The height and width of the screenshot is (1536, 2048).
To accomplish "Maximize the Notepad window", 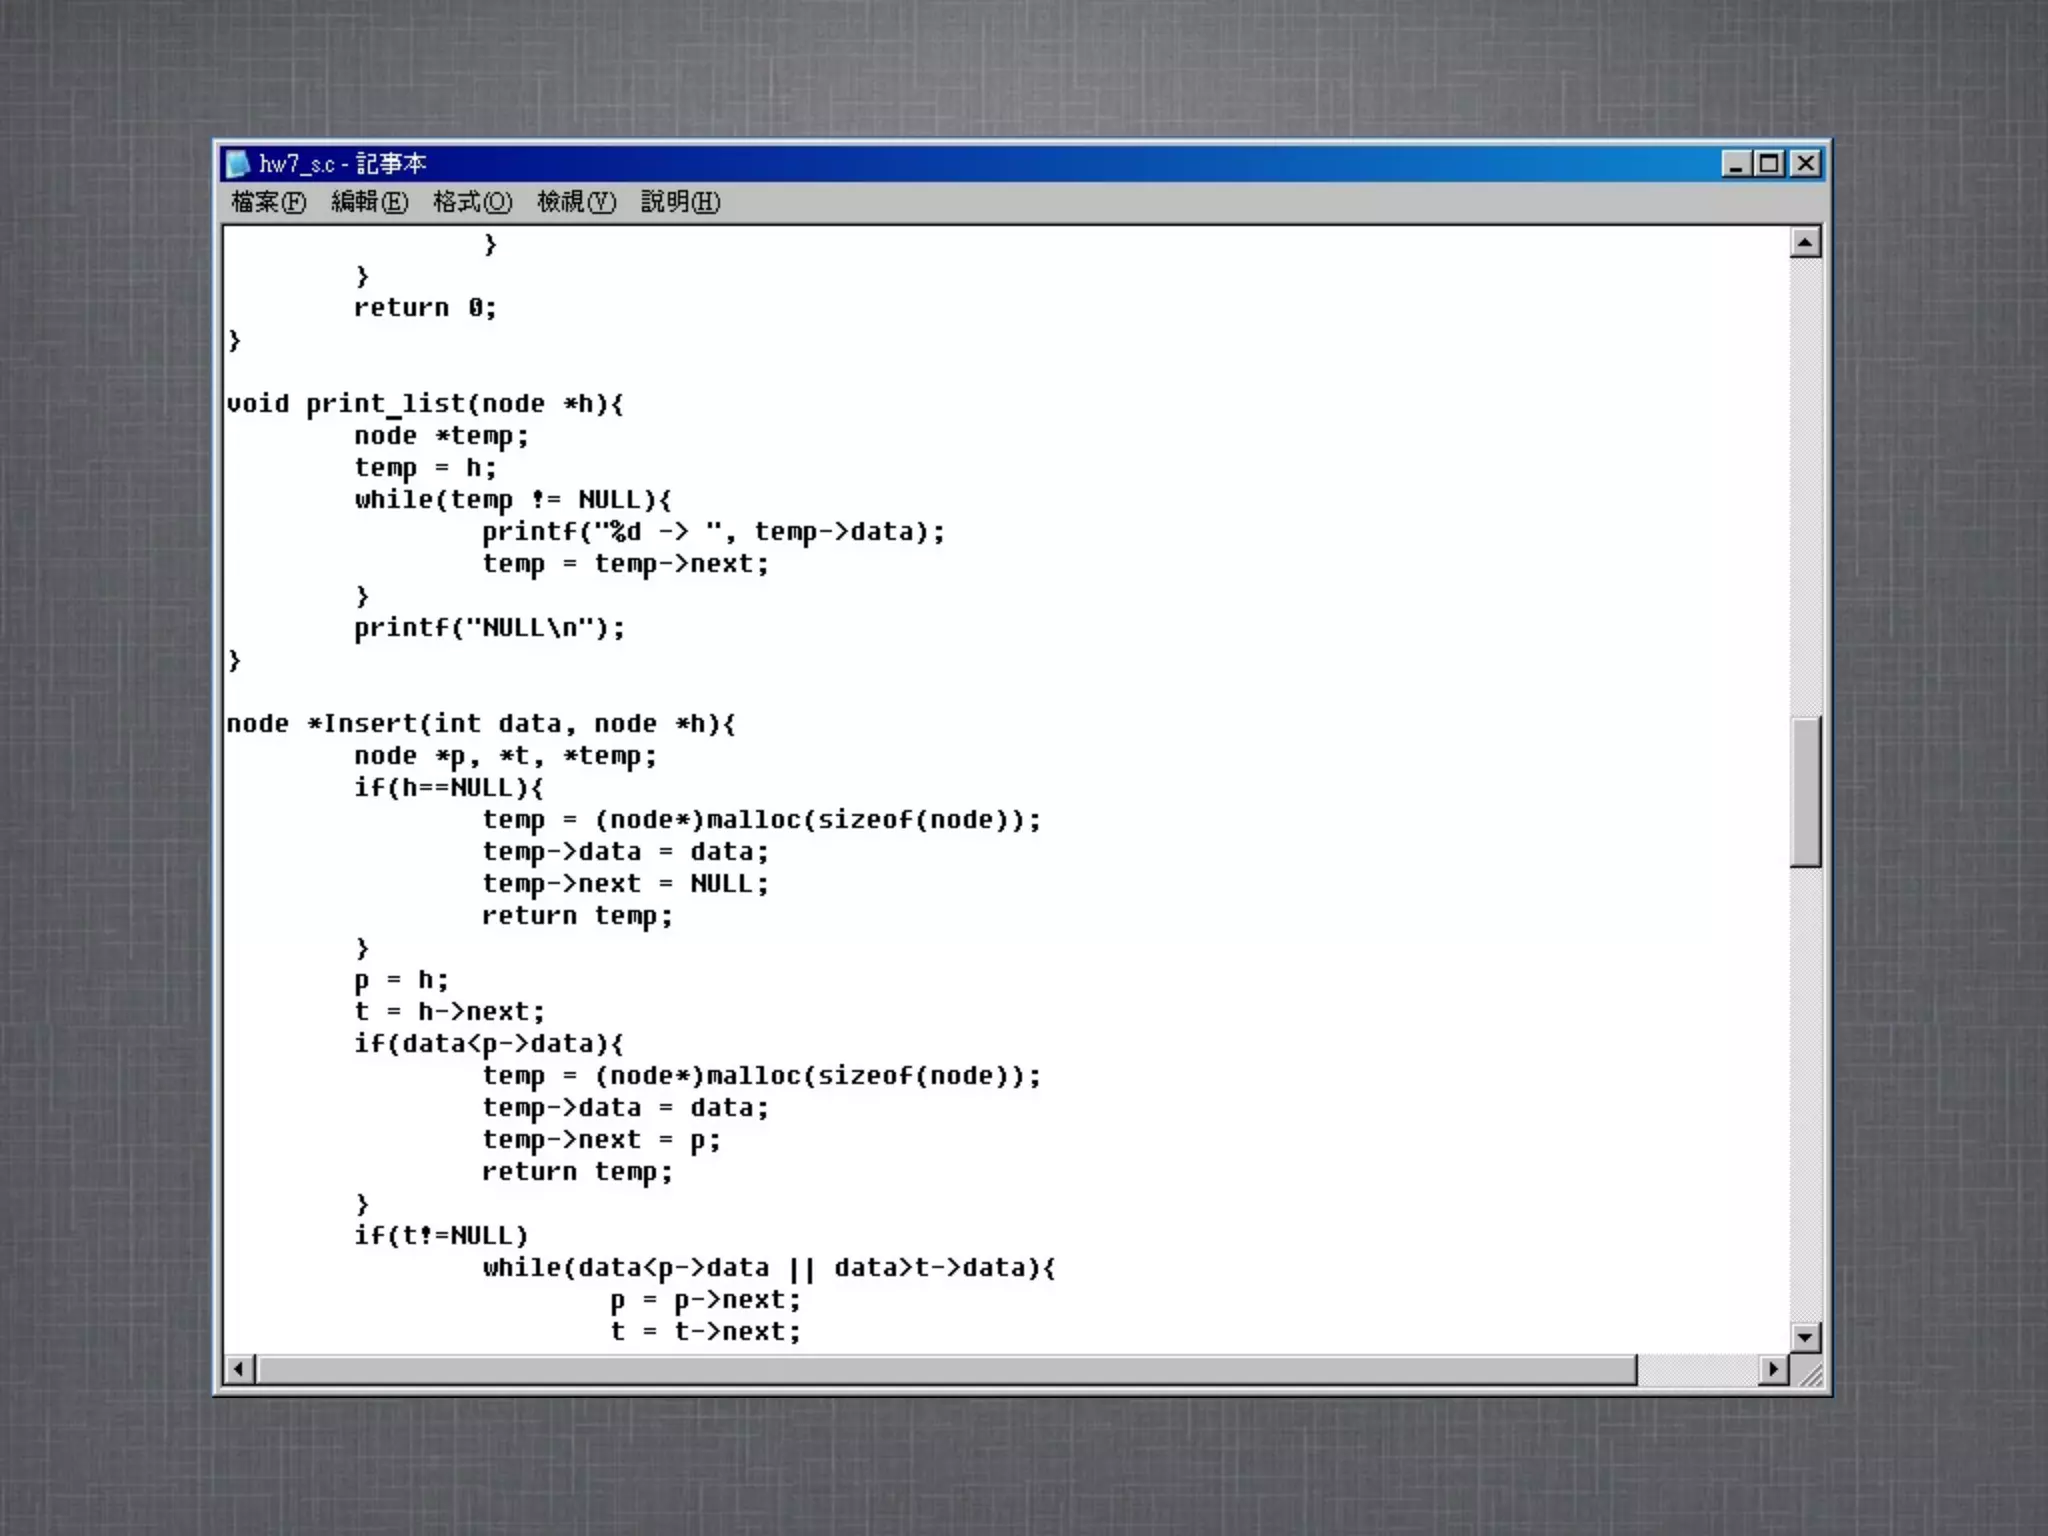I will coord(1770,164).
